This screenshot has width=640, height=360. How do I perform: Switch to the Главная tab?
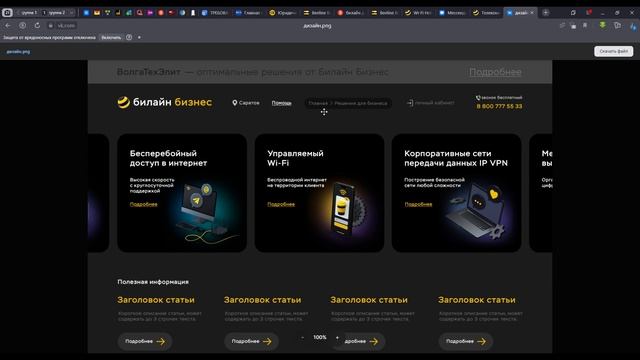[x=249, y=13]
